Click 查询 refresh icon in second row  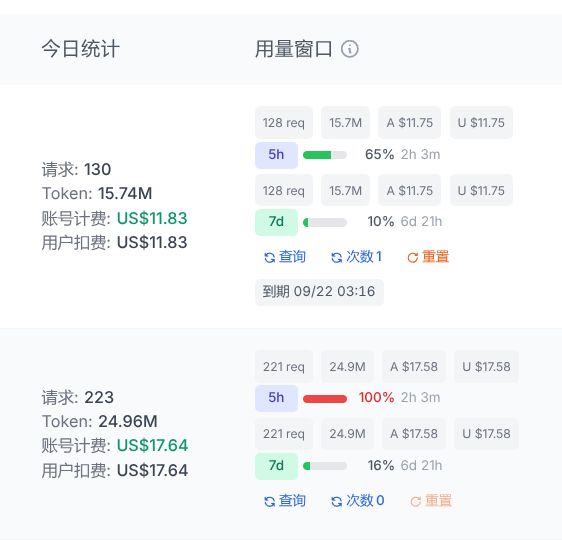coord(270,501)
